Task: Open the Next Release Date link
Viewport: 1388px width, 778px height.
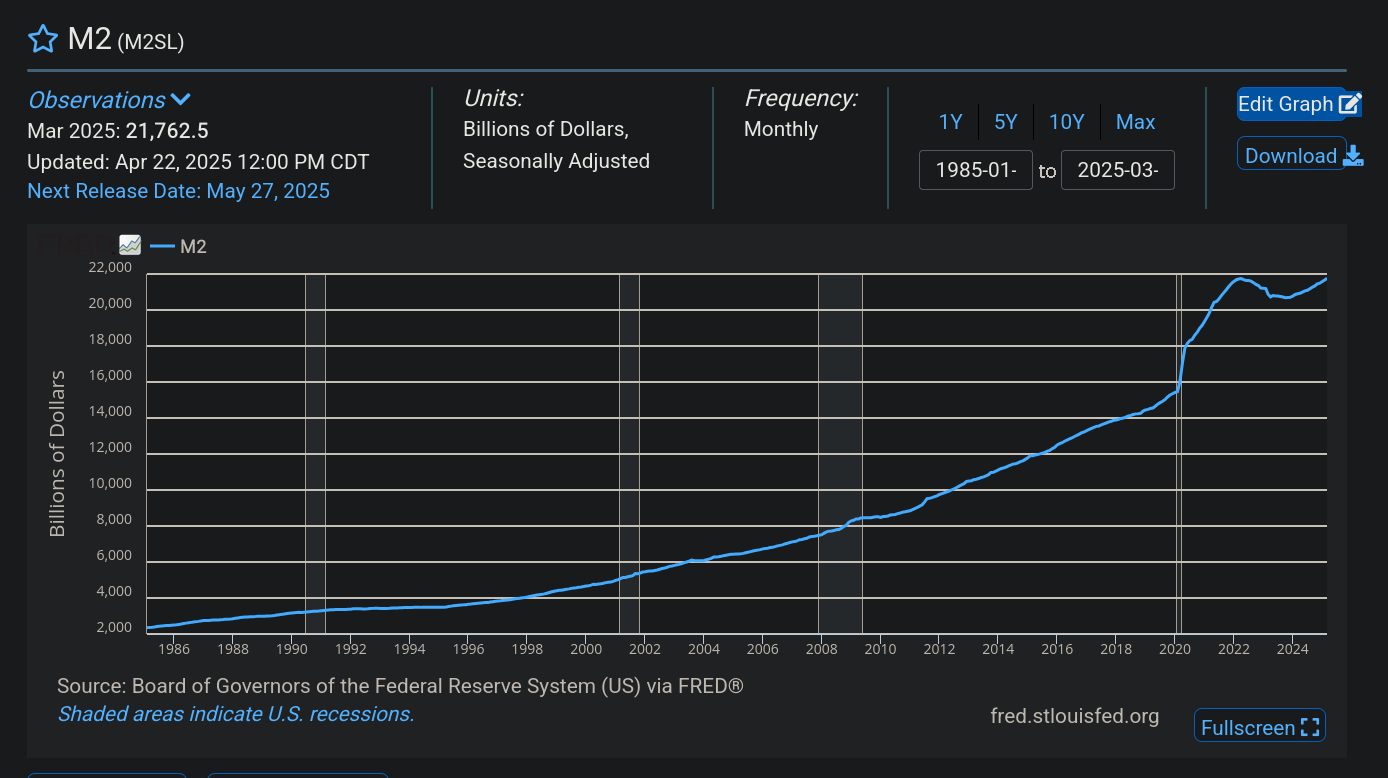Action: click(x=178, y=191)
